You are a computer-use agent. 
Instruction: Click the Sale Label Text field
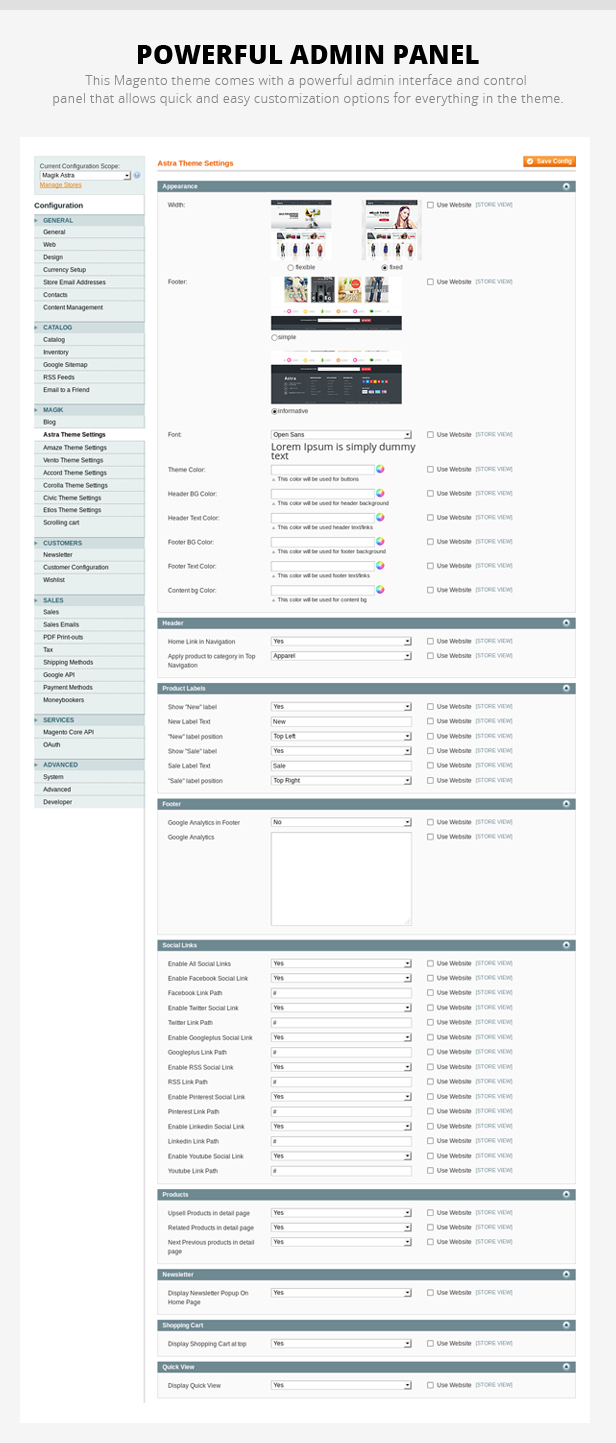(341, 765)
